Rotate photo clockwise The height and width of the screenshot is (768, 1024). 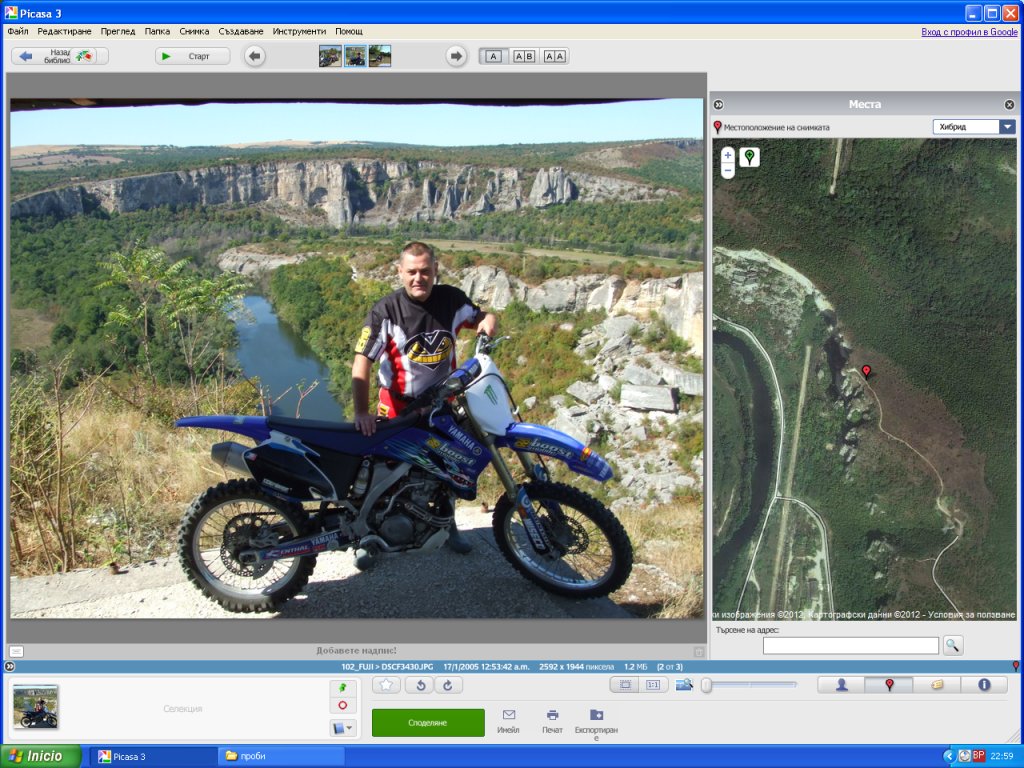pyautogui.click(x=448, y=684)
